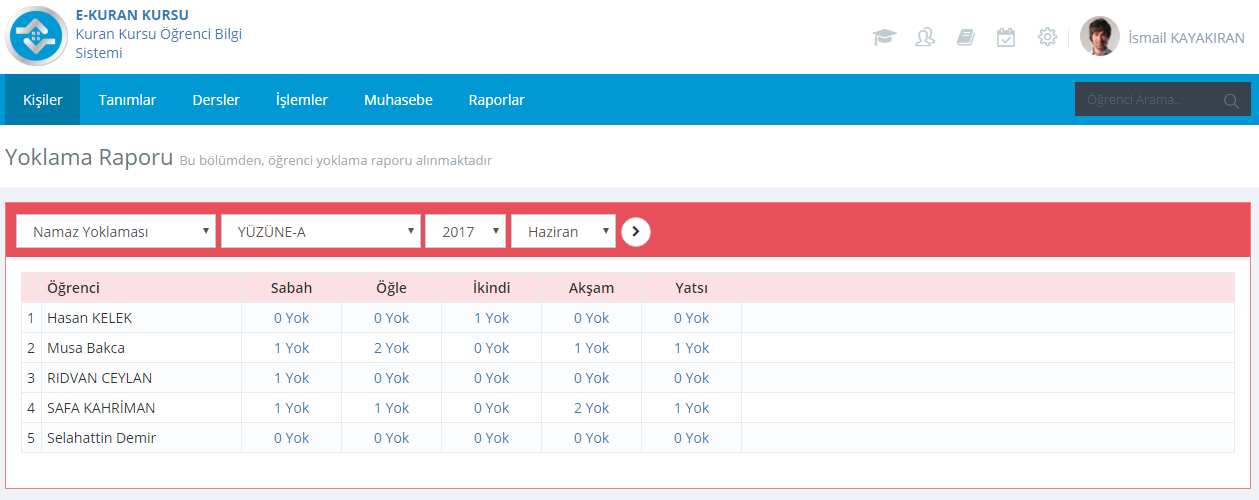Screen dimensions: 1259x500
Task: Open the Tanımlar menu
Action: (127, 100)
